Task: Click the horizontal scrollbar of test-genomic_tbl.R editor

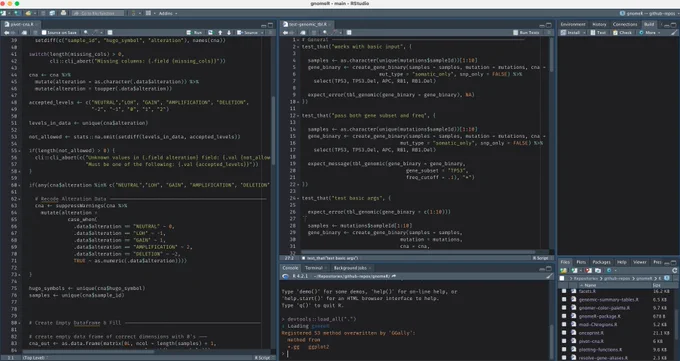Action: tap(418, 252)
